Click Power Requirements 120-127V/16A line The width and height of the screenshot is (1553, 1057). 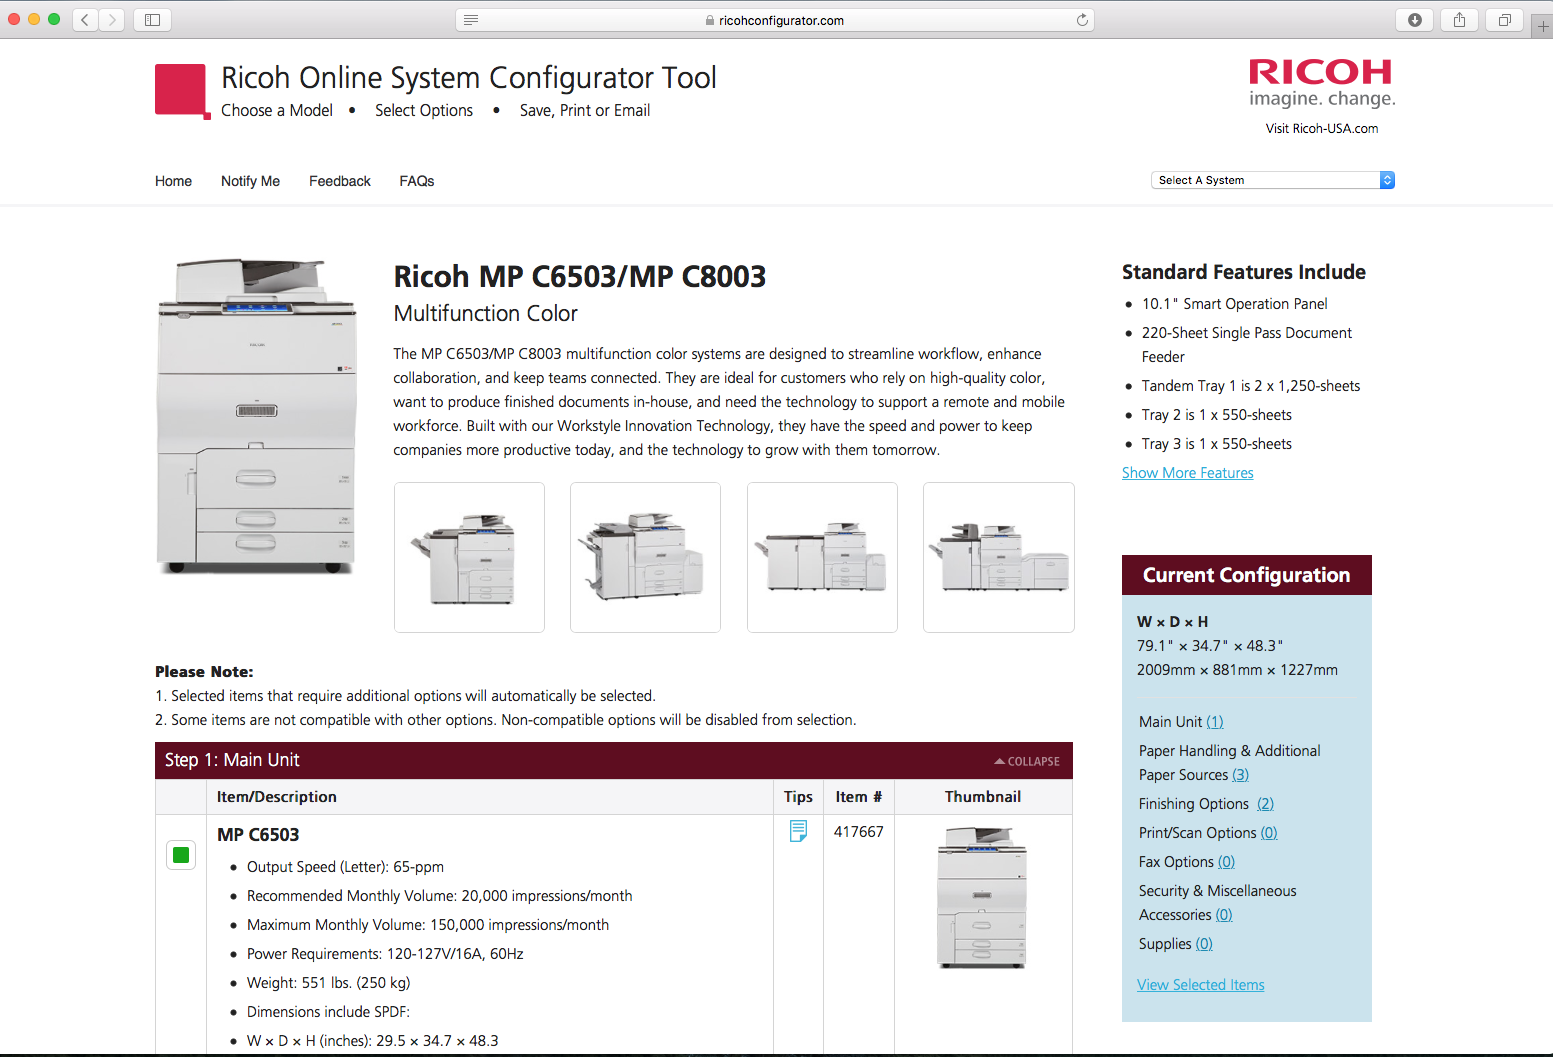point(385,954)
